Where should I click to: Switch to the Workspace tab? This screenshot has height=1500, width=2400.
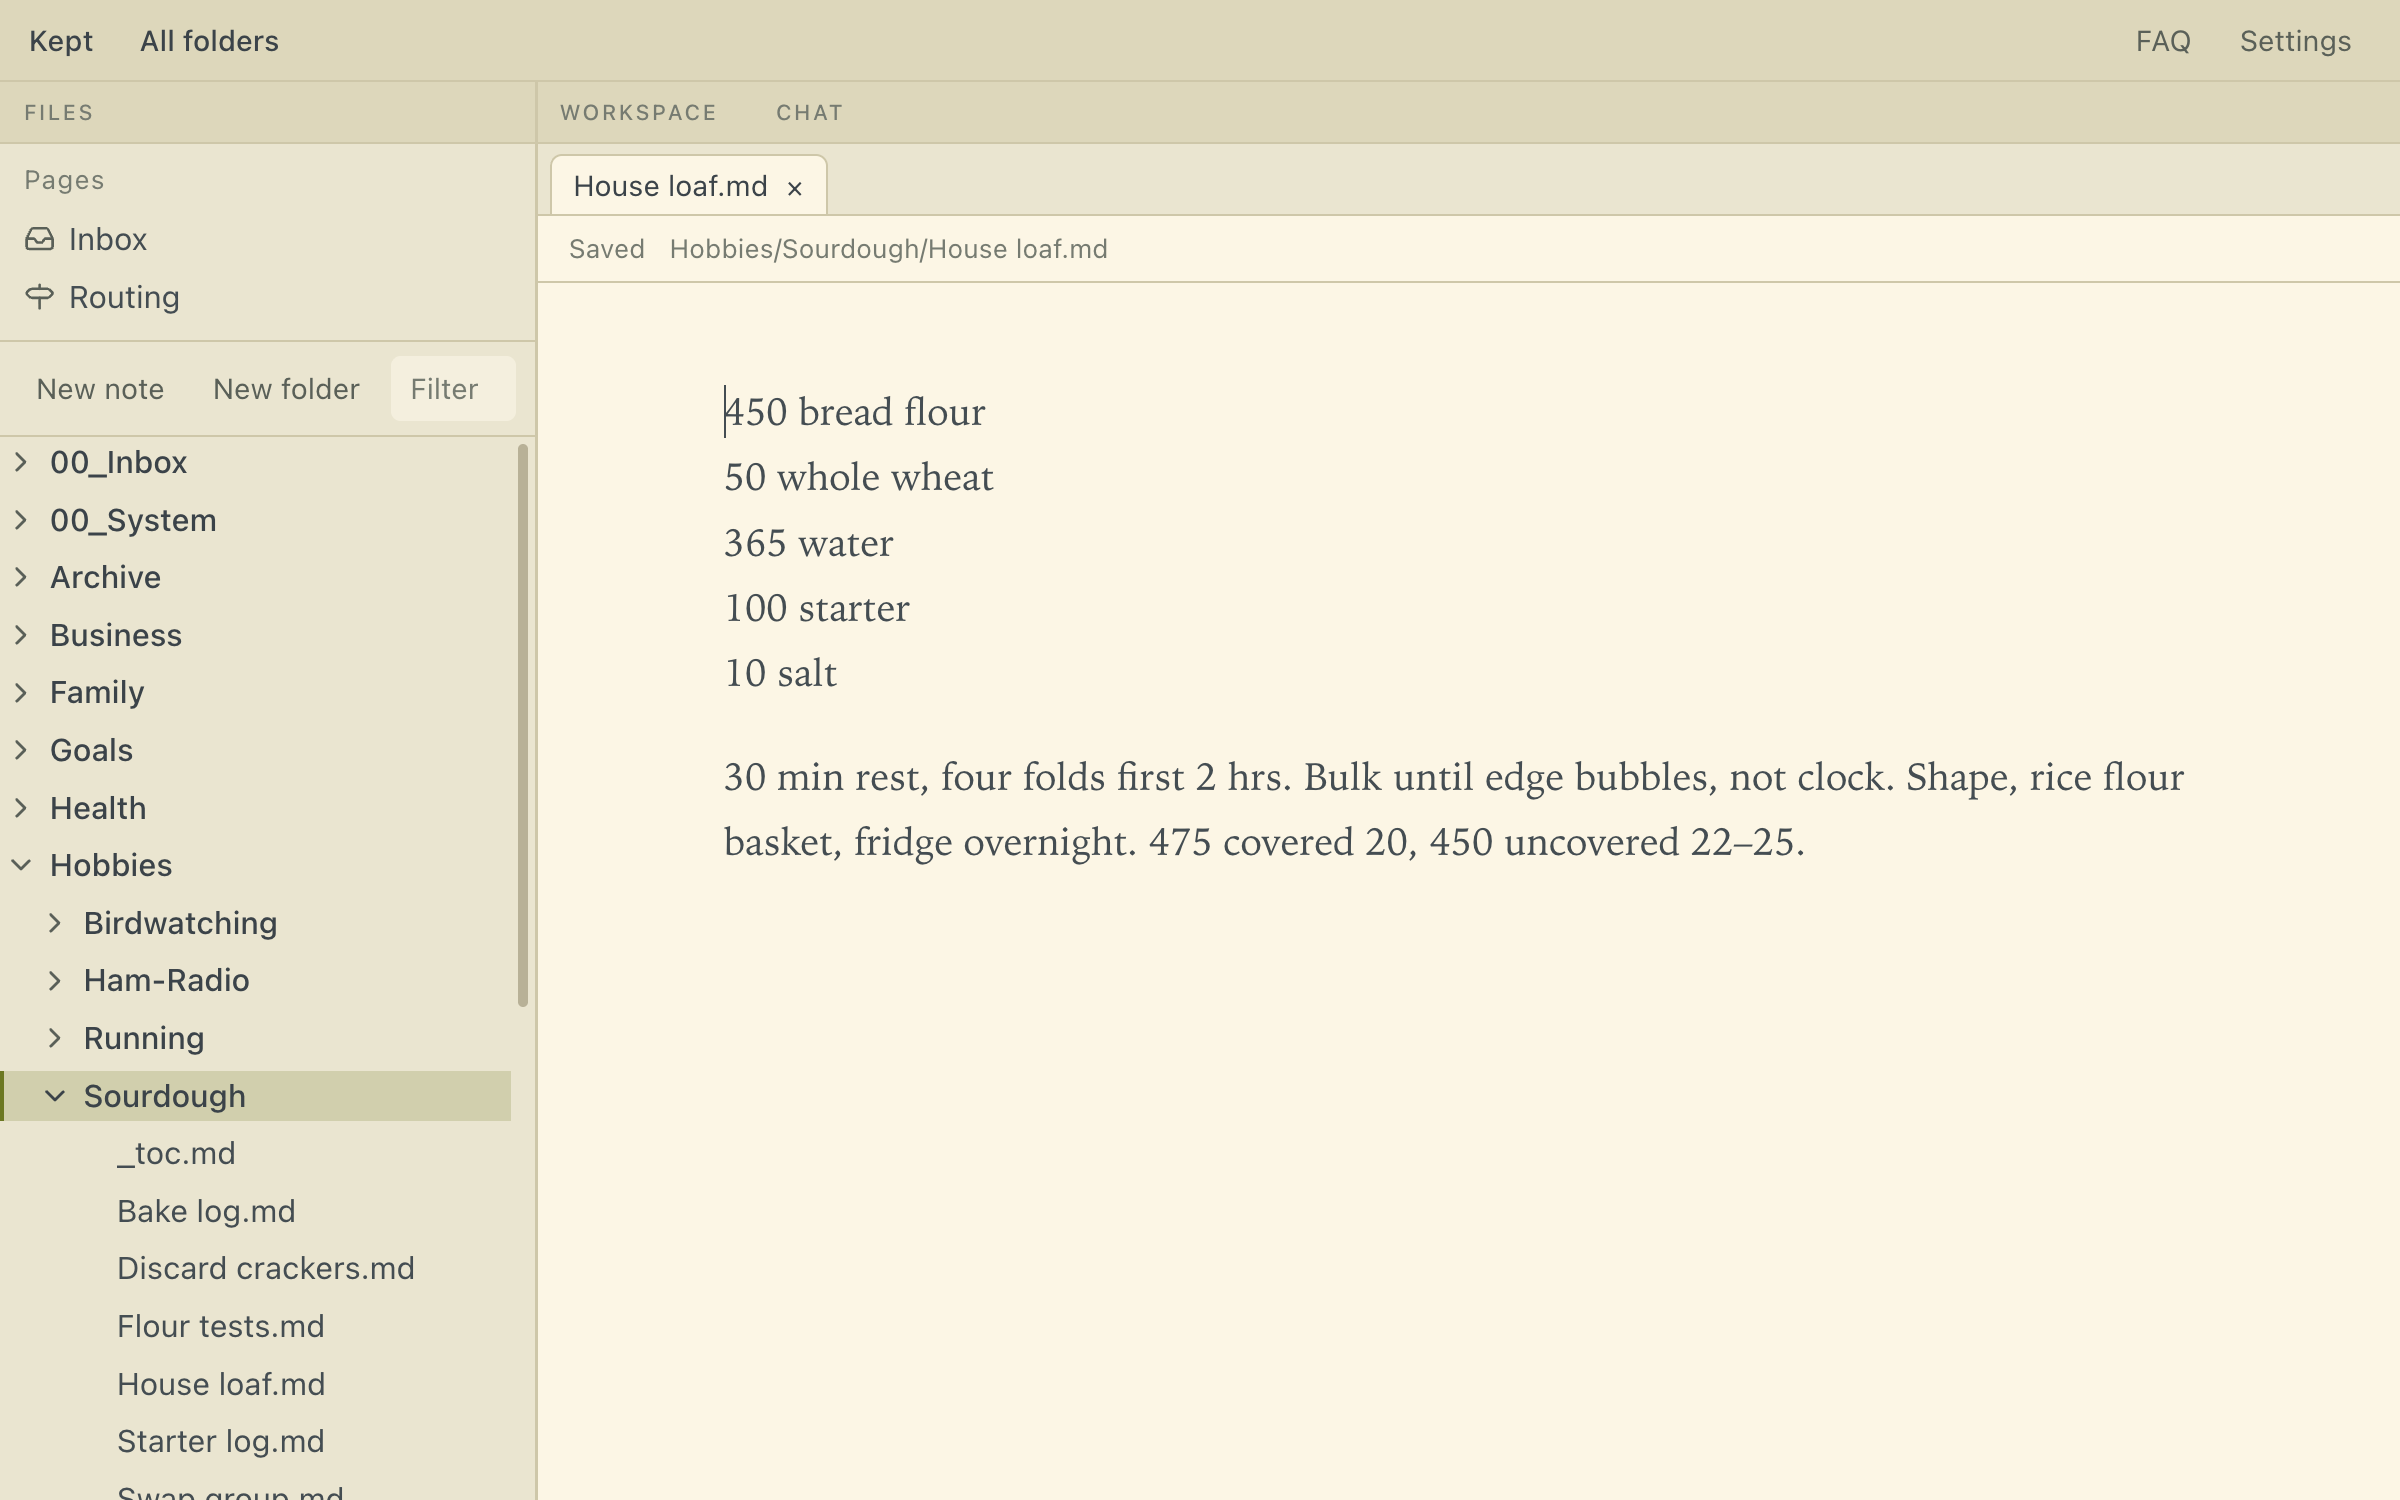638,113
